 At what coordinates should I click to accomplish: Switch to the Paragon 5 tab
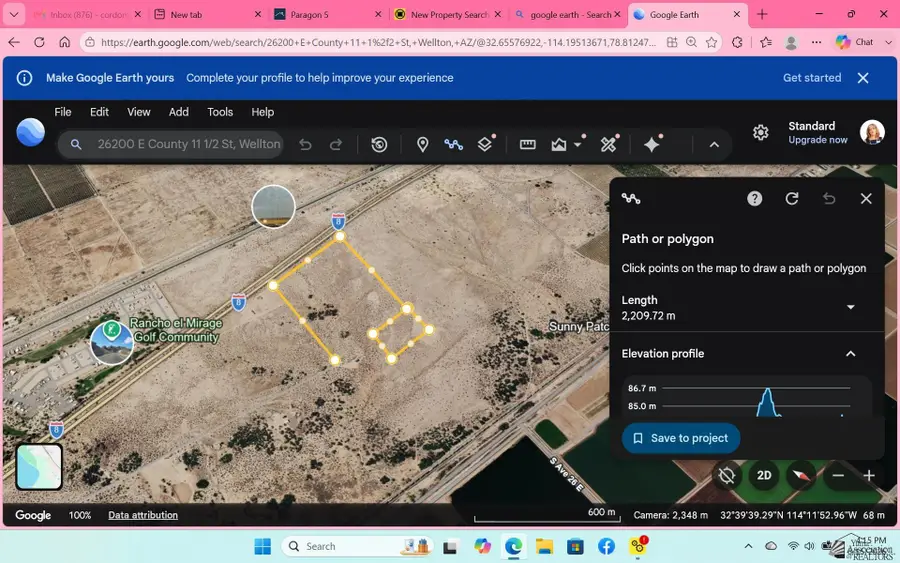tap(327, 14)
